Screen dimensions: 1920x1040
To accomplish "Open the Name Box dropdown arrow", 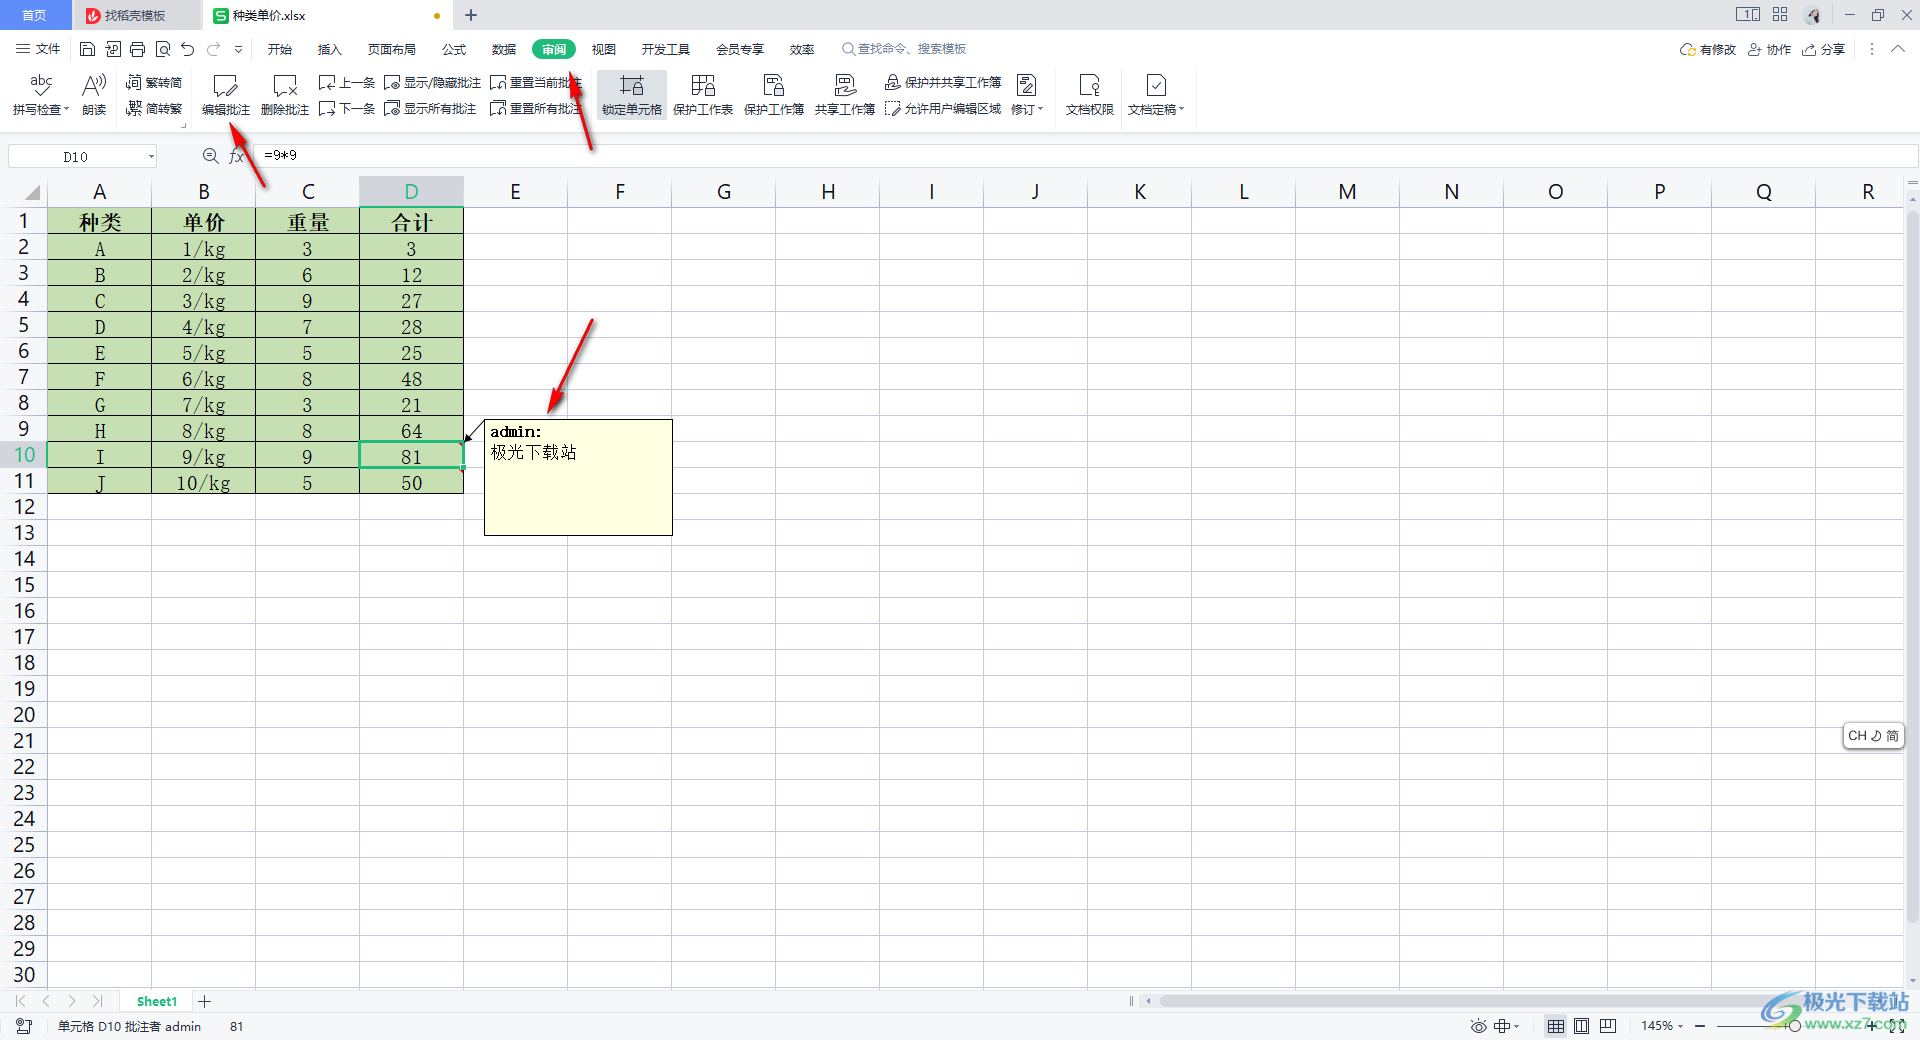I will 151,156.
